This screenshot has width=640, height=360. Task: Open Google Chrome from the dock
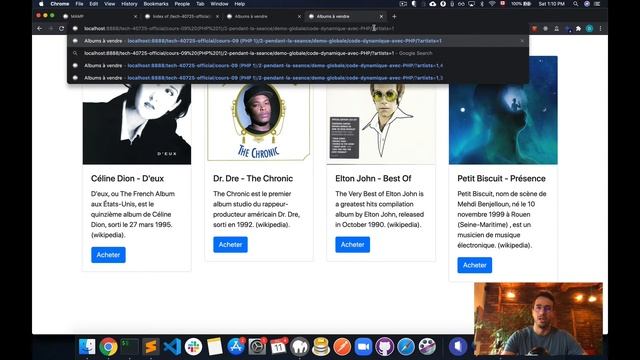point(108,347)
